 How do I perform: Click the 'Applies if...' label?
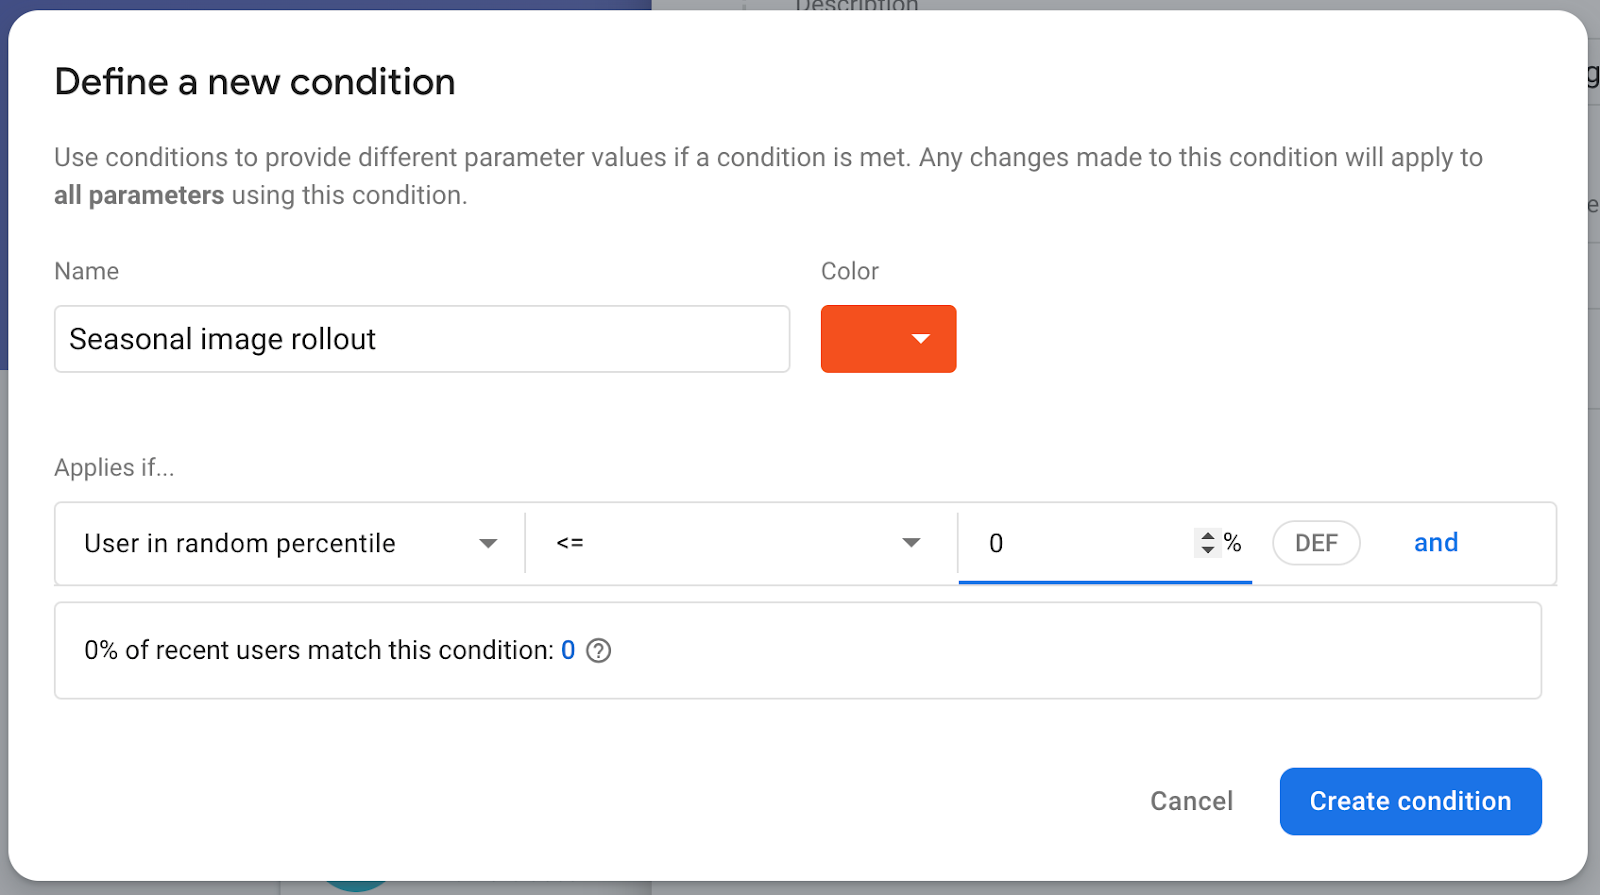pos(114,467)
